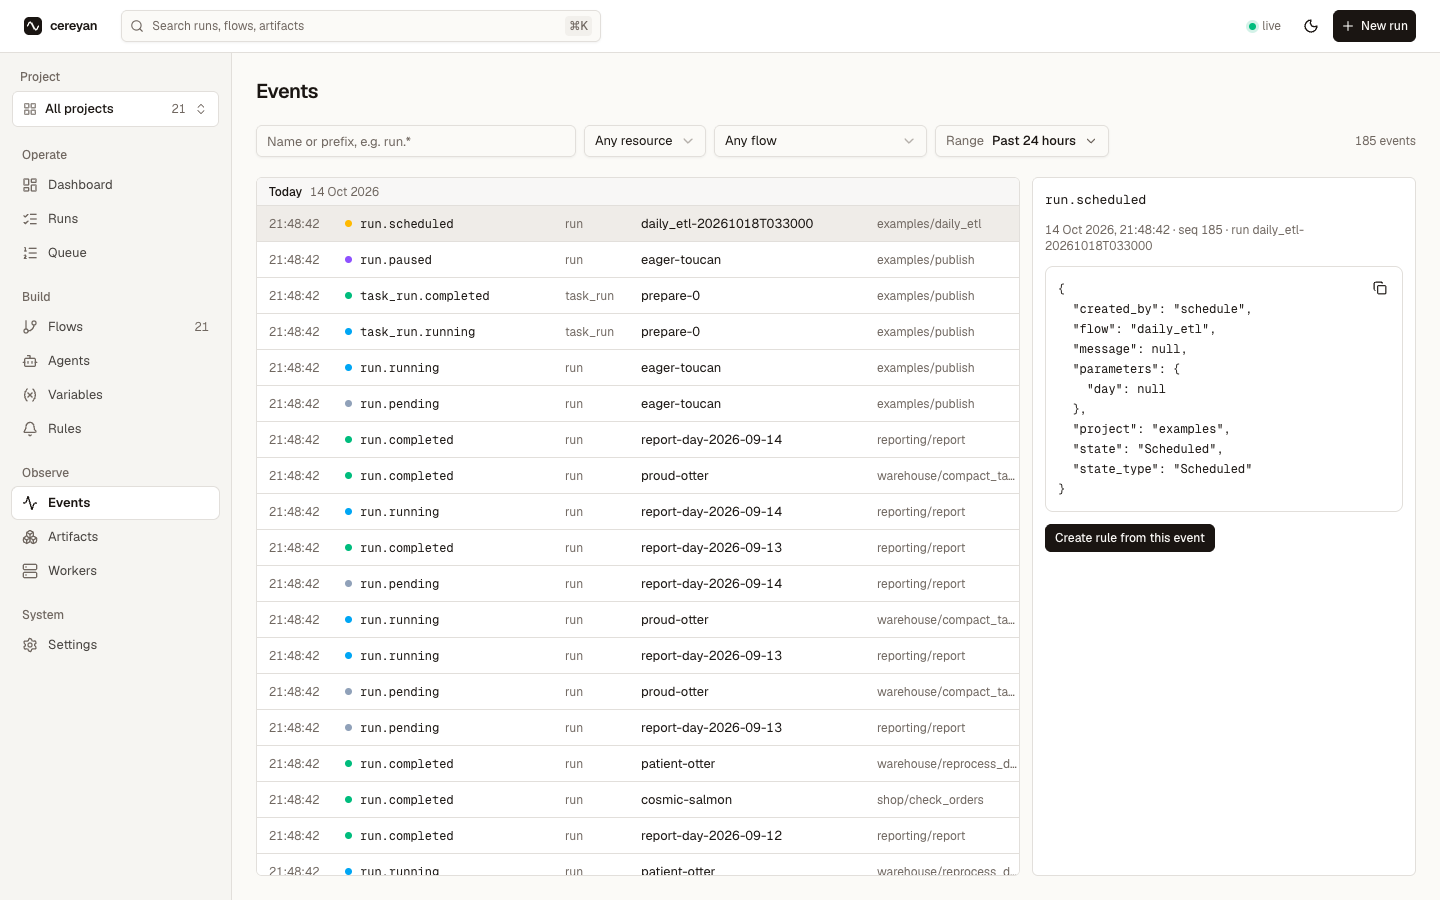Viewport: 1440px width, 900px height.
Task: Navigate to Flows section
Action: click(x=115, y=327)
